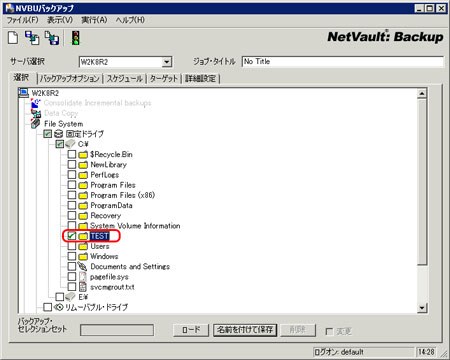Click the C:¥ drive icon
Viewport: 450px width, 360px height.
(x=70, y=144)
